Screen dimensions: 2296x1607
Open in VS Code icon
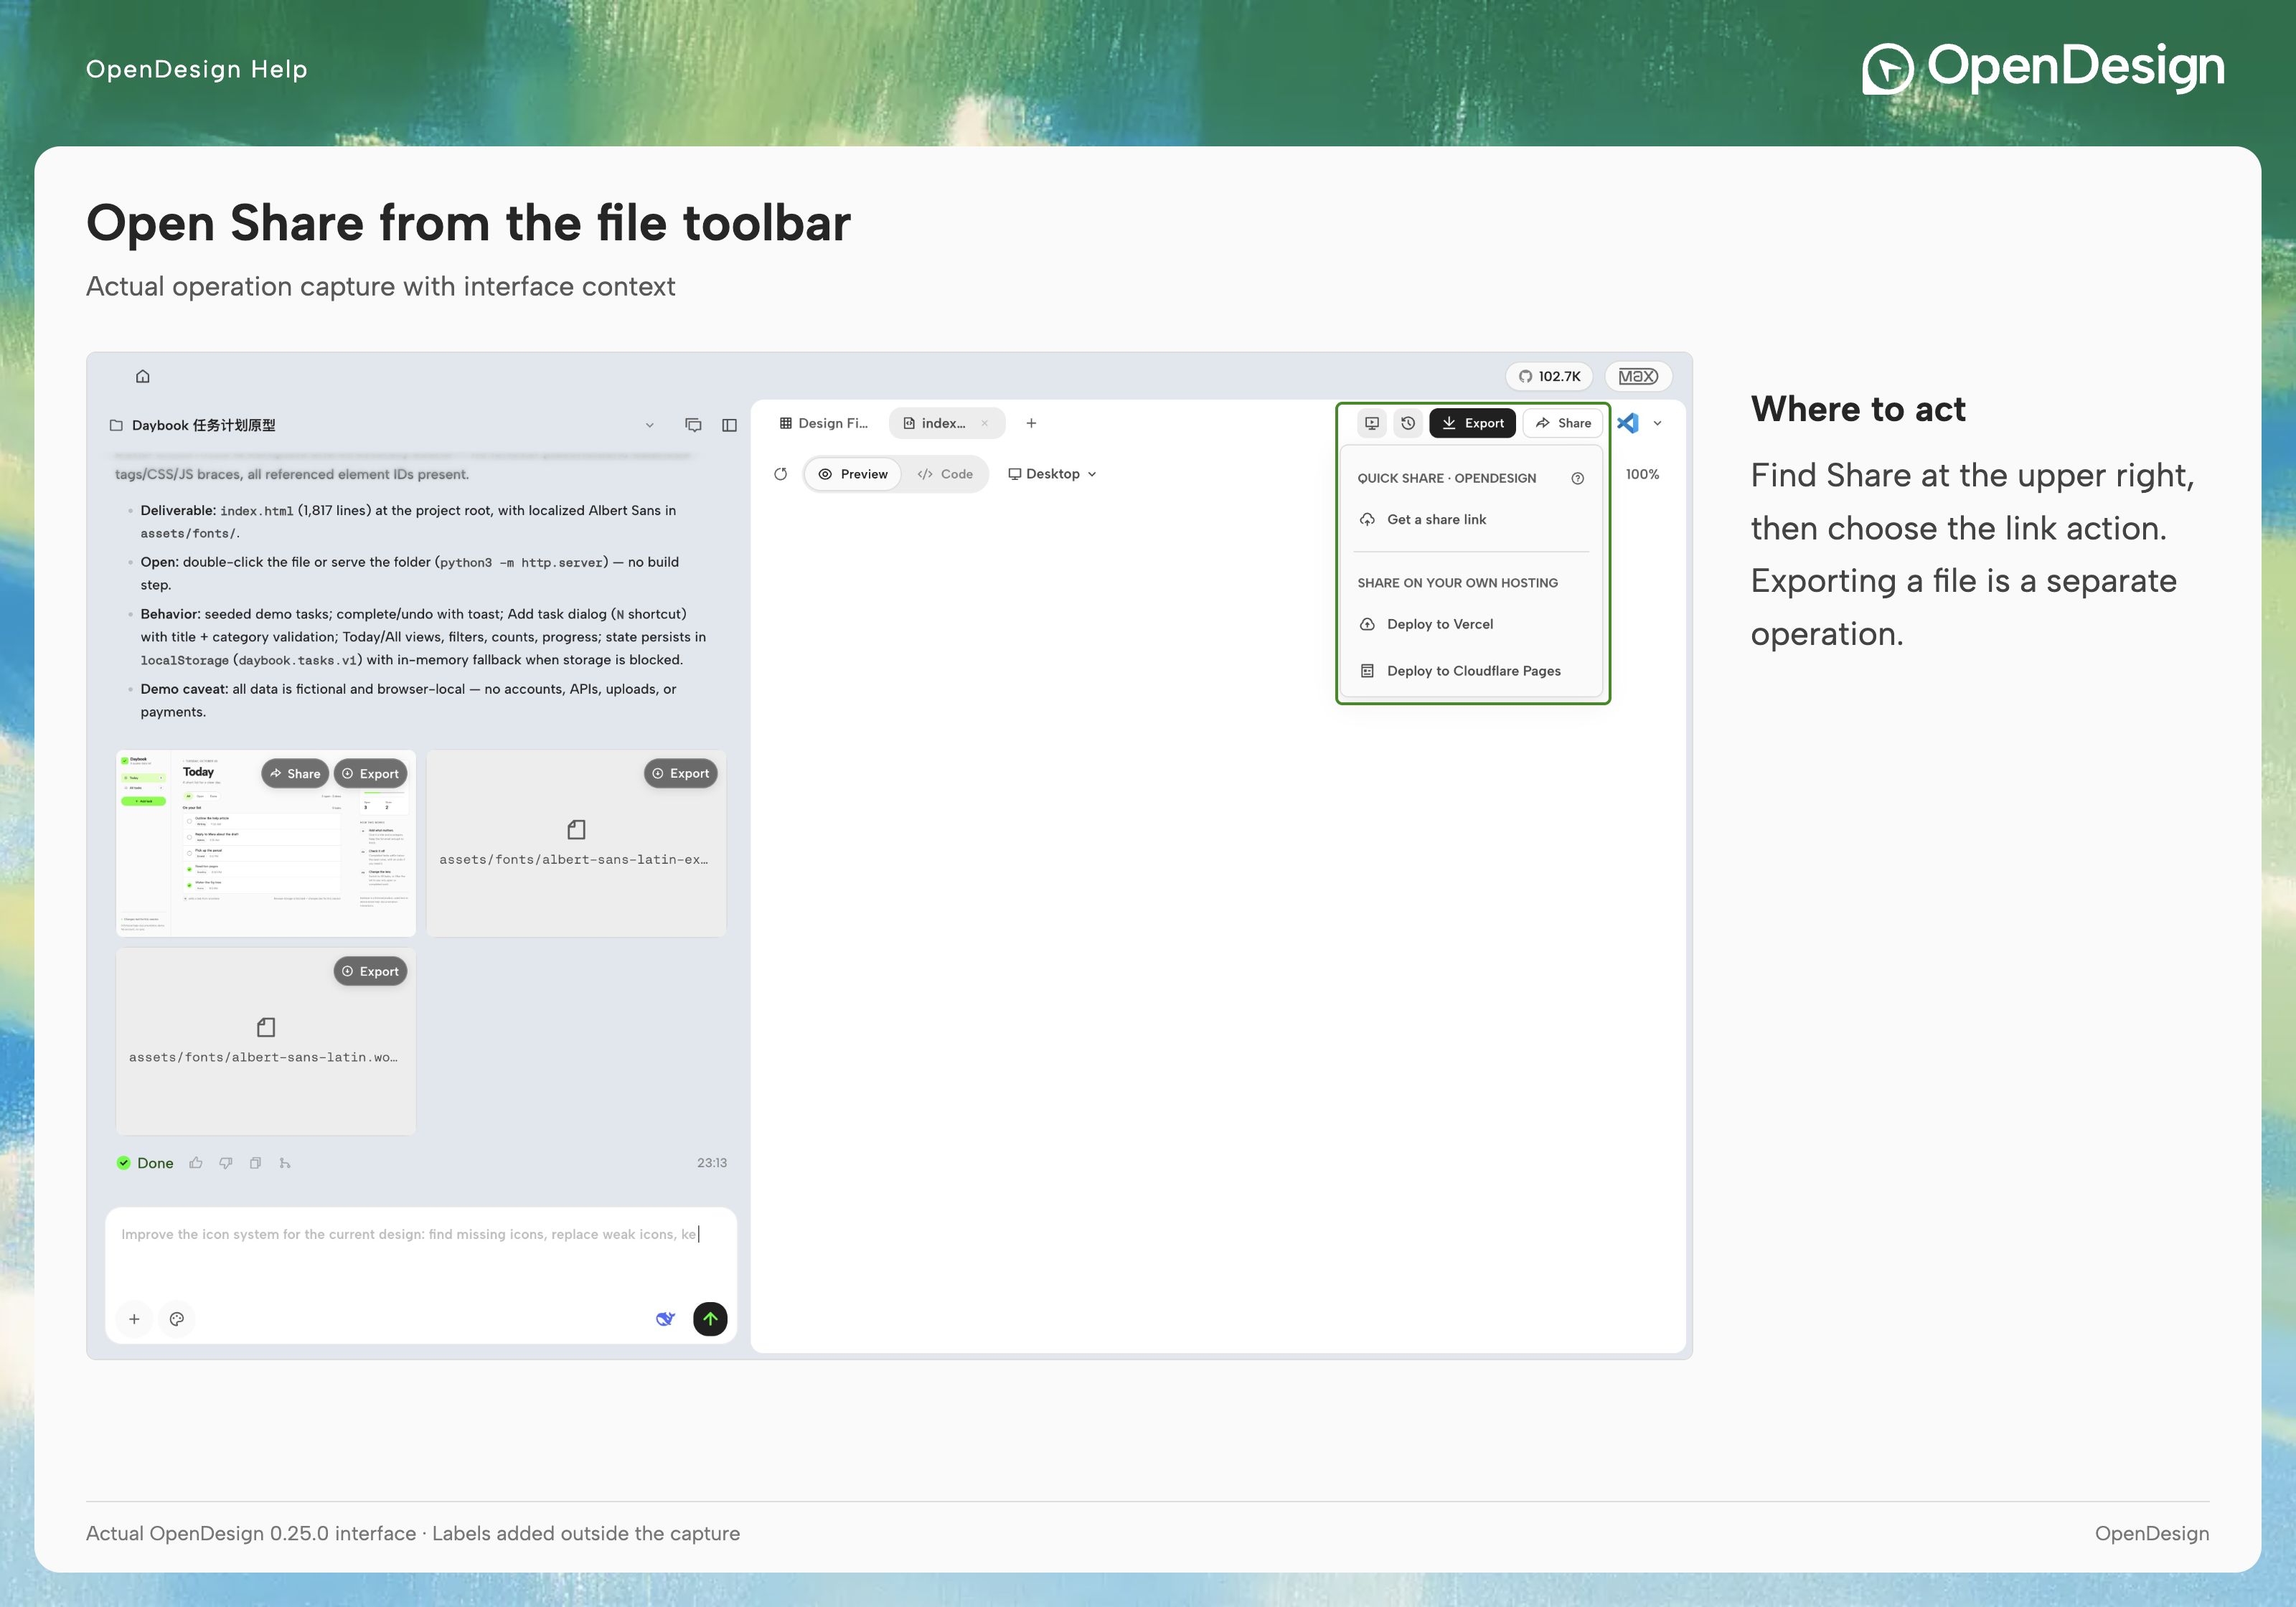pos(1628,423)
